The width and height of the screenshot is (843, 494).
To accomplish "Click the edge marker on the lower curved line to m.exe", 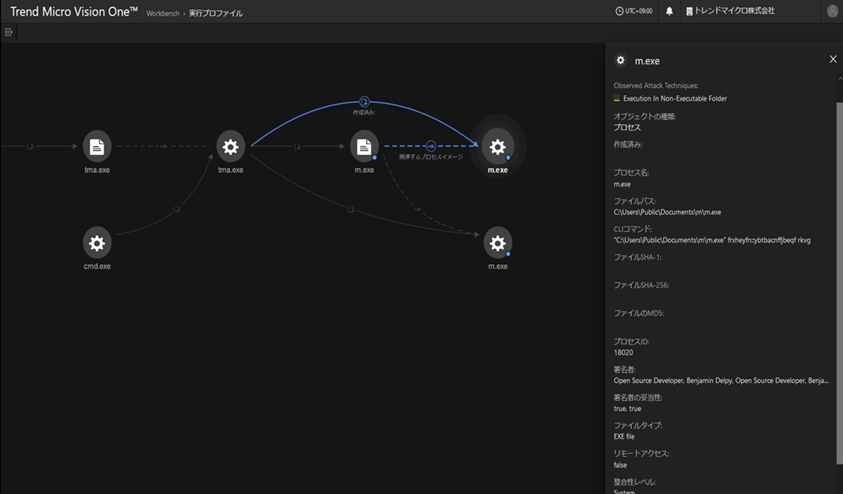I will [351, 209].
